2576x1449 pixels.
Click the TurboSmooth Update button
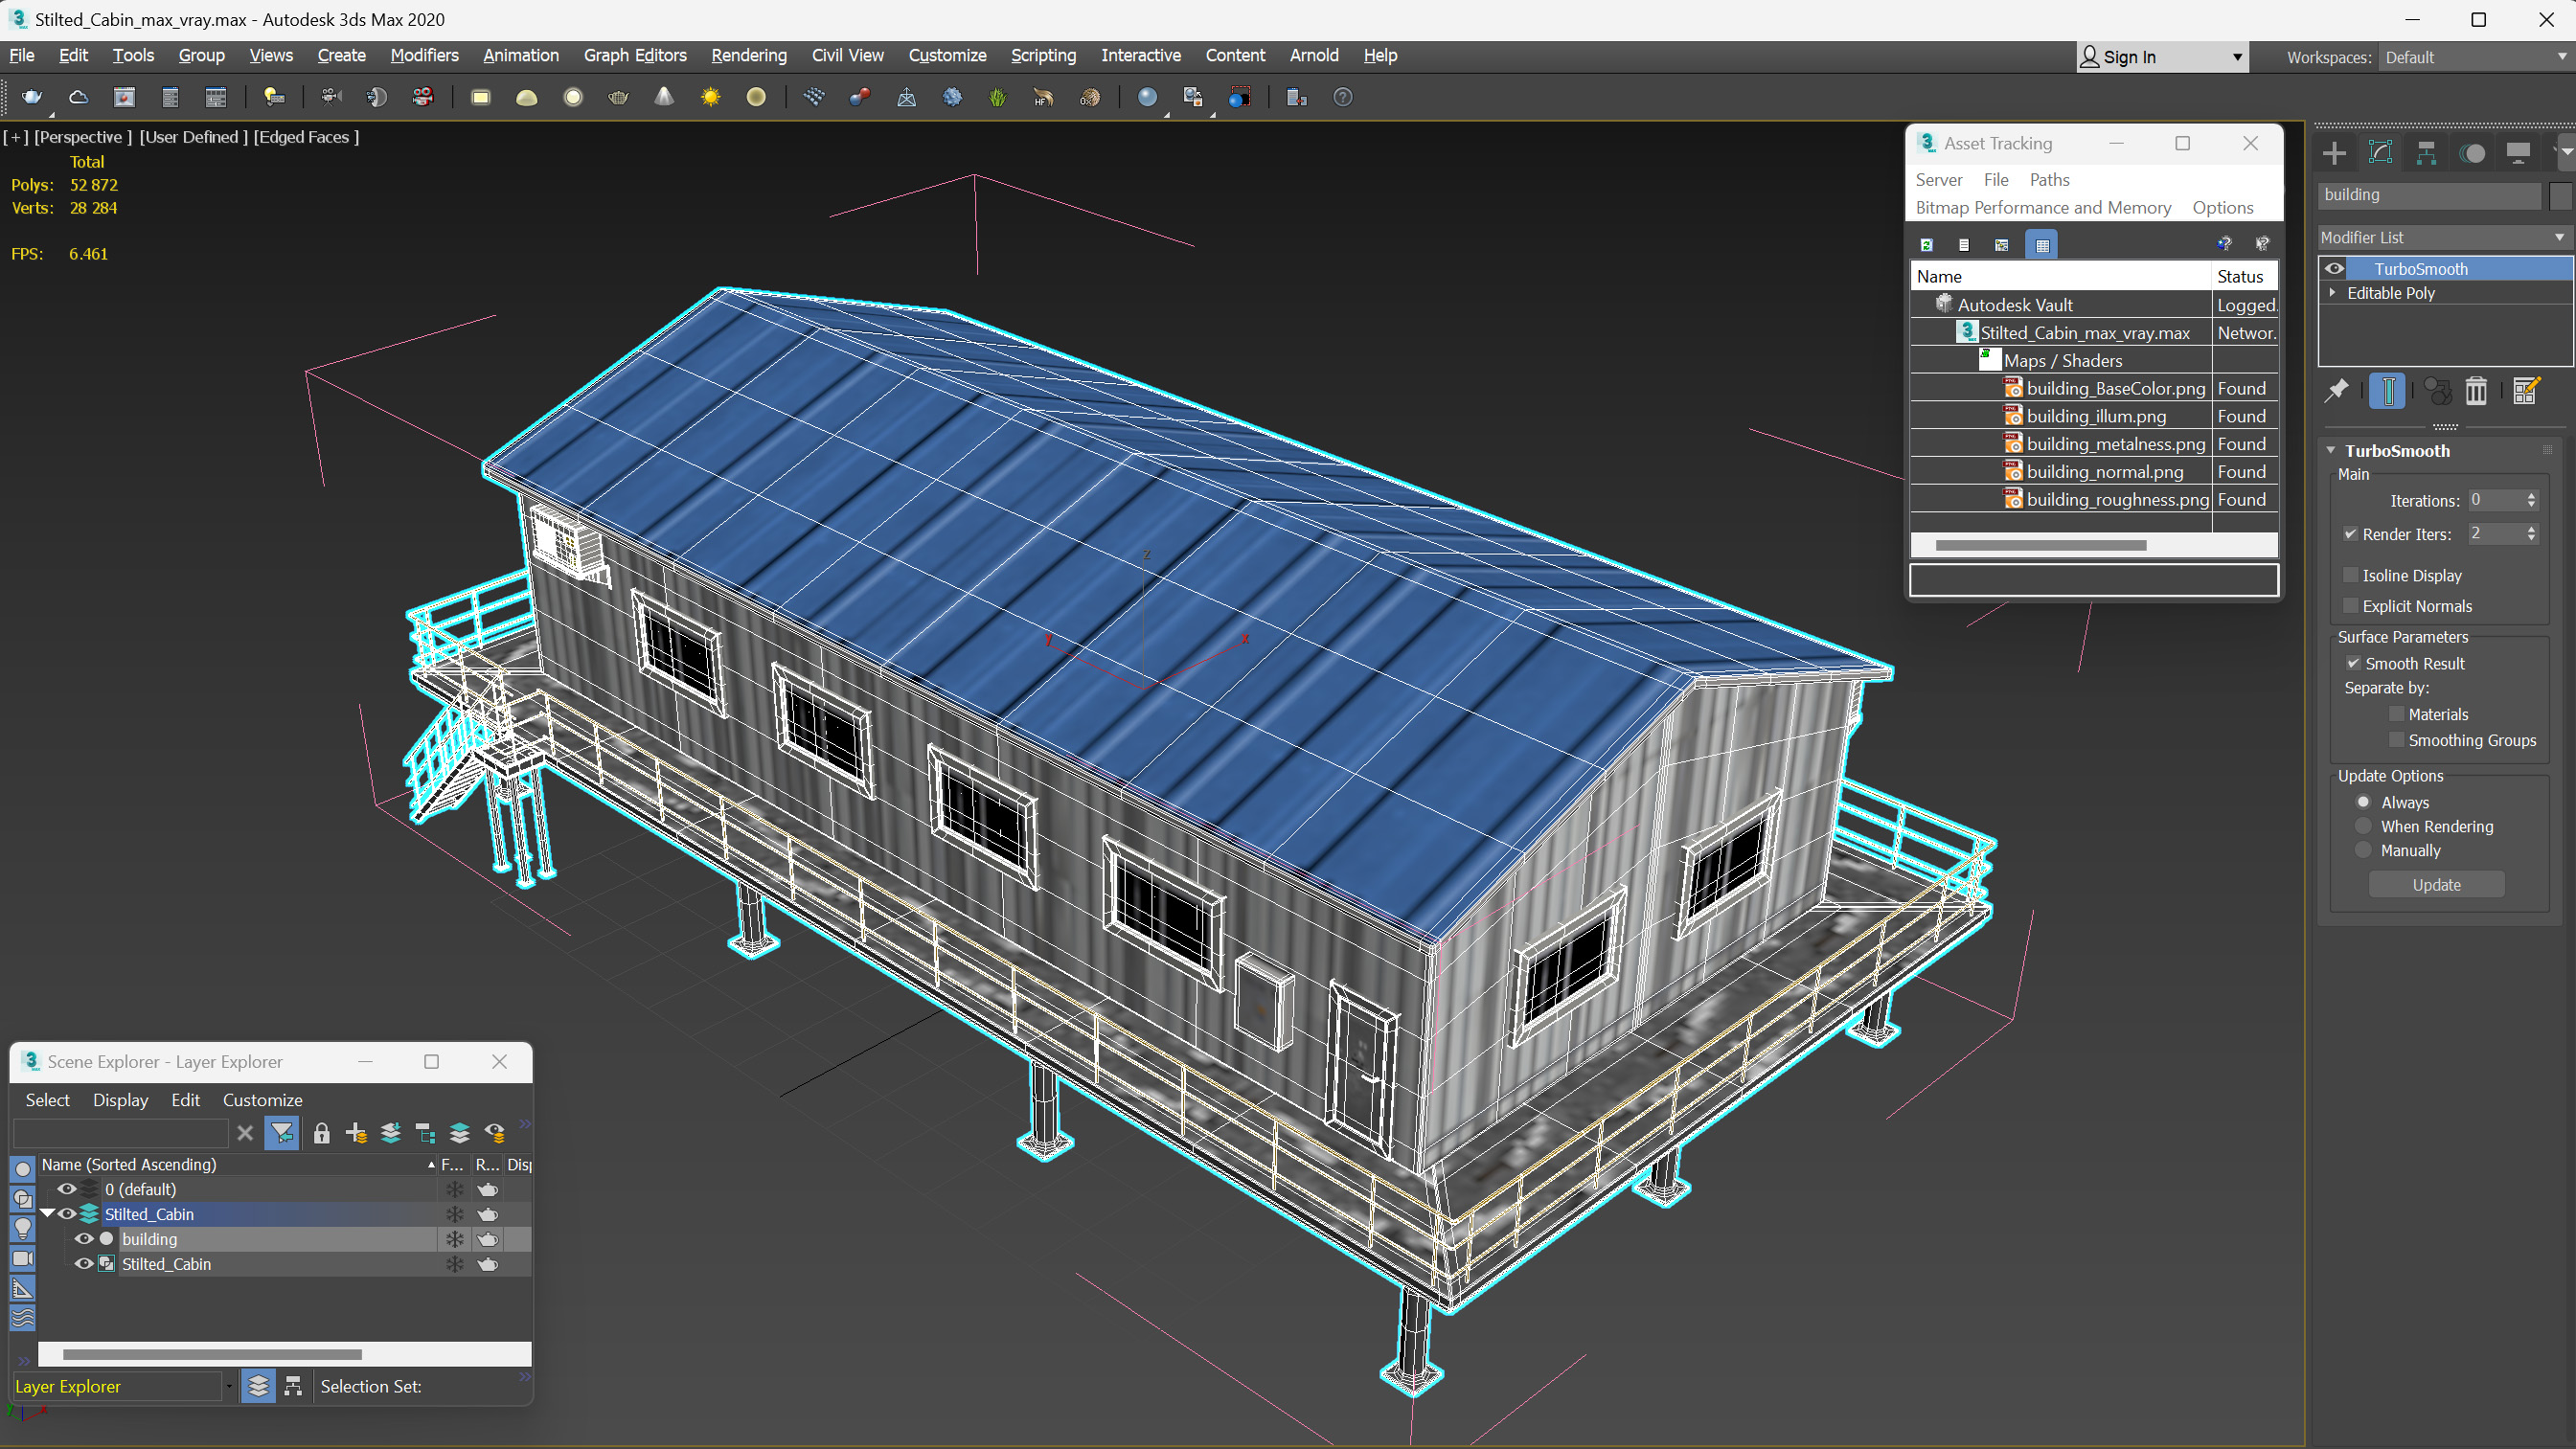coord(2436,884)
